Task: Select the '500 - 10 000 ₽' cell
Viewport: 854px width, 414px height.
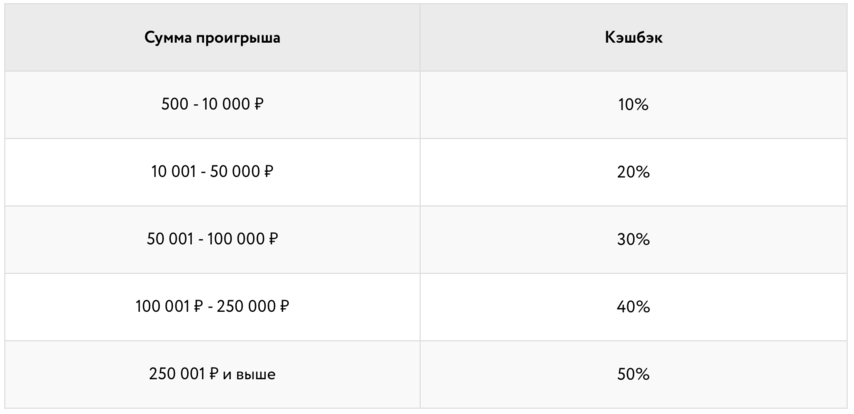Action: (x=212, y=105)
